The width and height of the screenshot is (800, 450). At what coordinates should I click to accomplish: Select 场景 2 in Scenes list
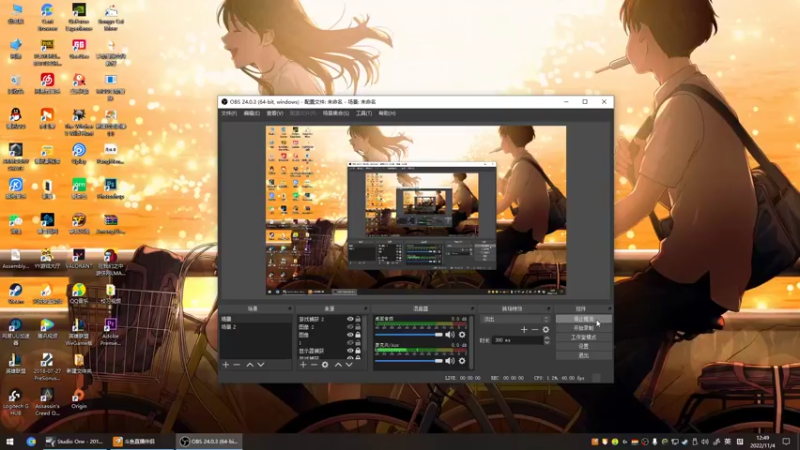(256, 327)
